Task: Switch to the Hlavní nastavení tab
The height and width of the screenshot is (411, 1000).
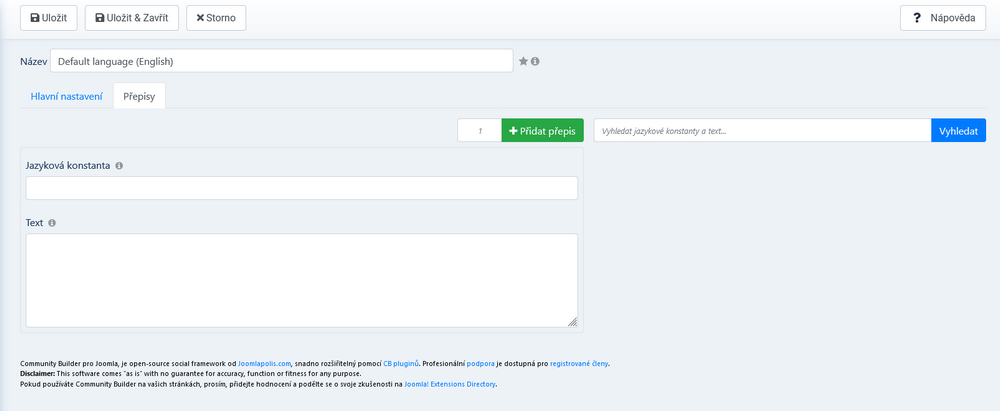Action: (66, 96)
